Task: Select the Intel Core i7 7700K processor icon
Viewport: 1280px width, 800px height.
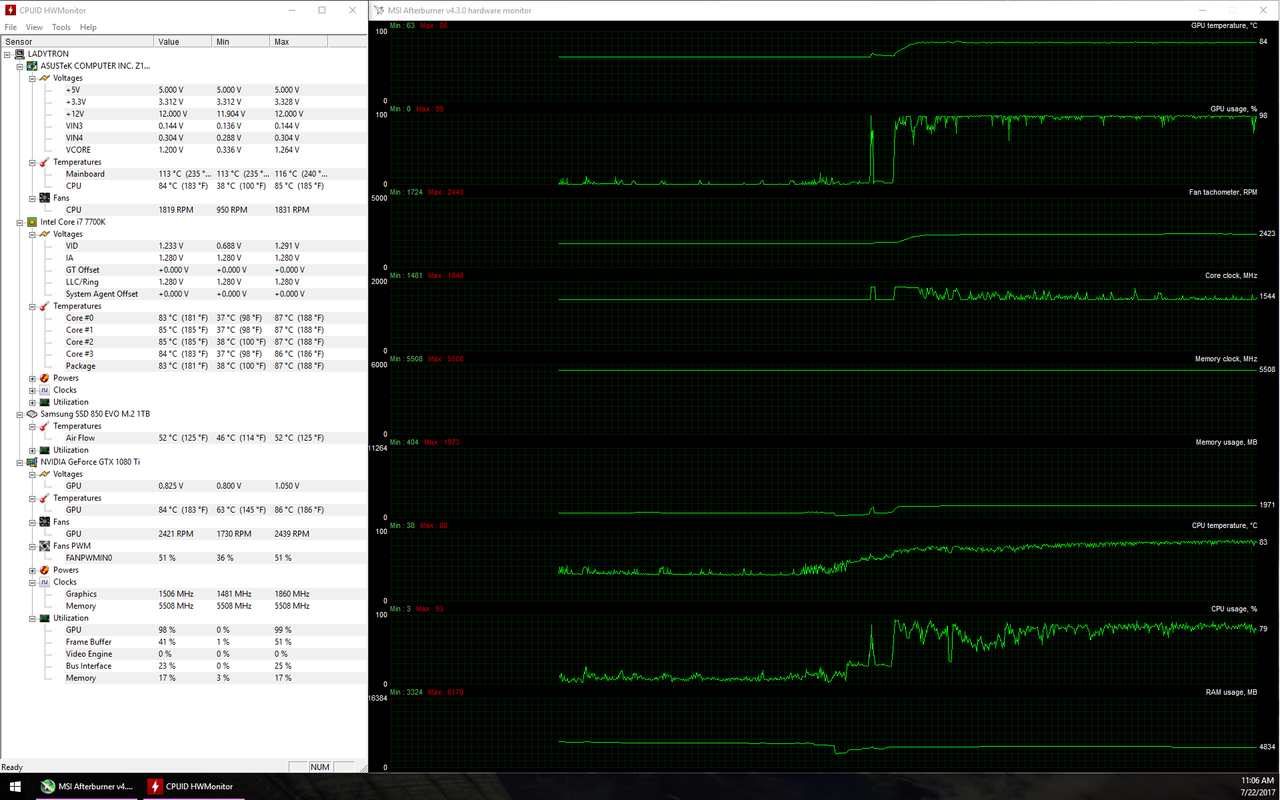Action: 32,222
